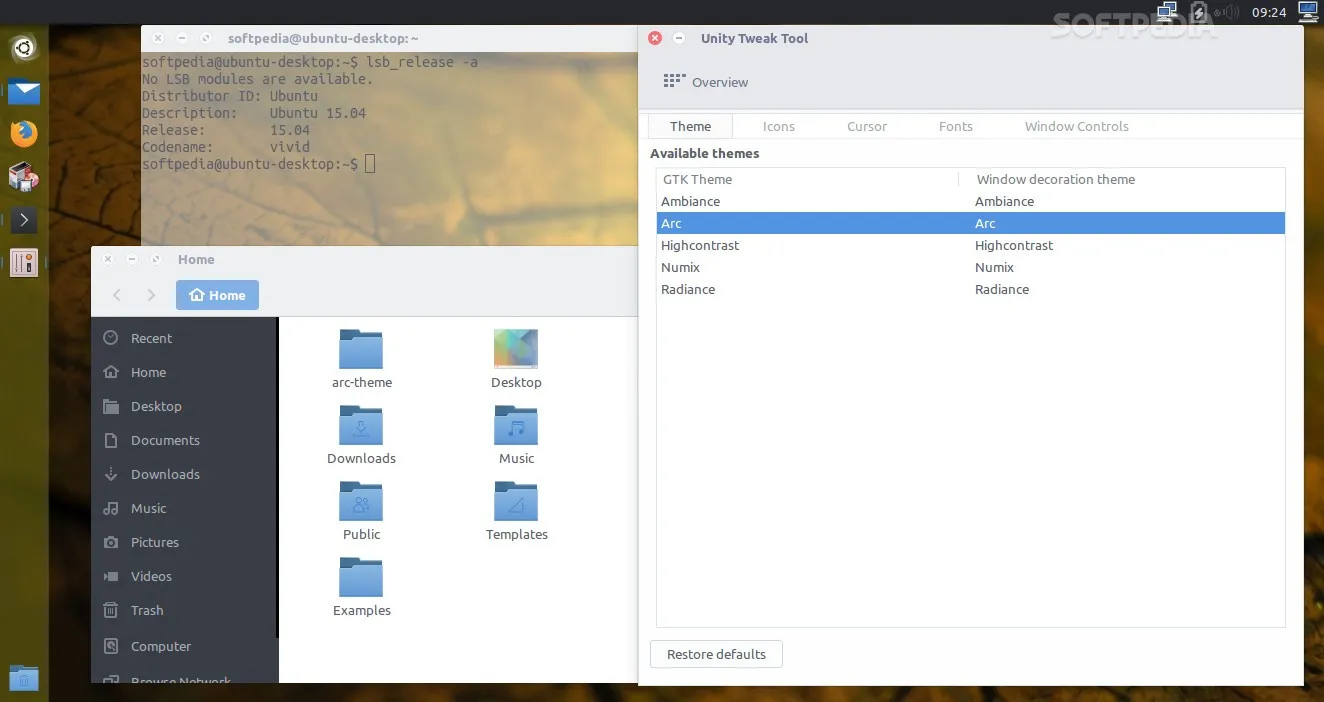Open the session menu computer icon top-right
This screenshot has height=702, width=1324.
[1307, 12]
